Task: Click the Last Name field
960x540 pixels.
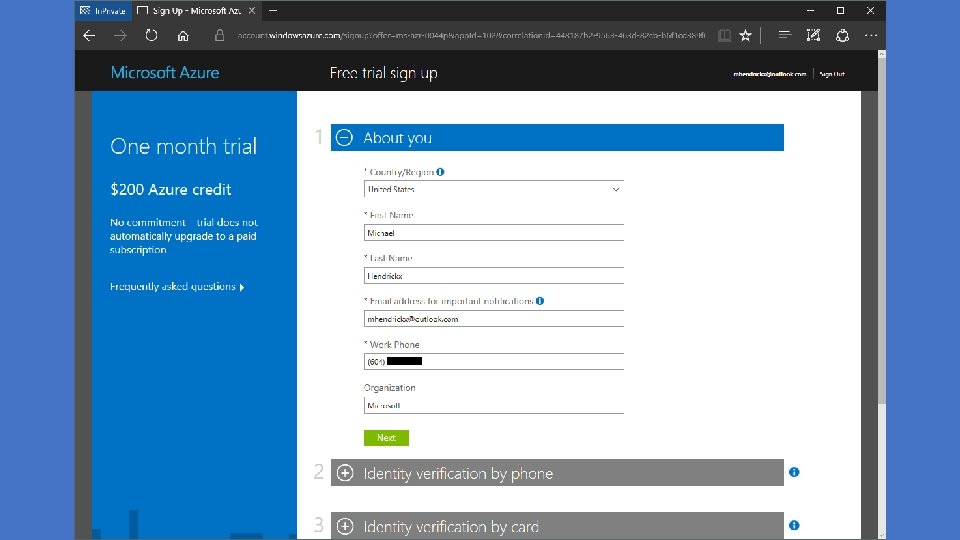Action: (493, 276)
